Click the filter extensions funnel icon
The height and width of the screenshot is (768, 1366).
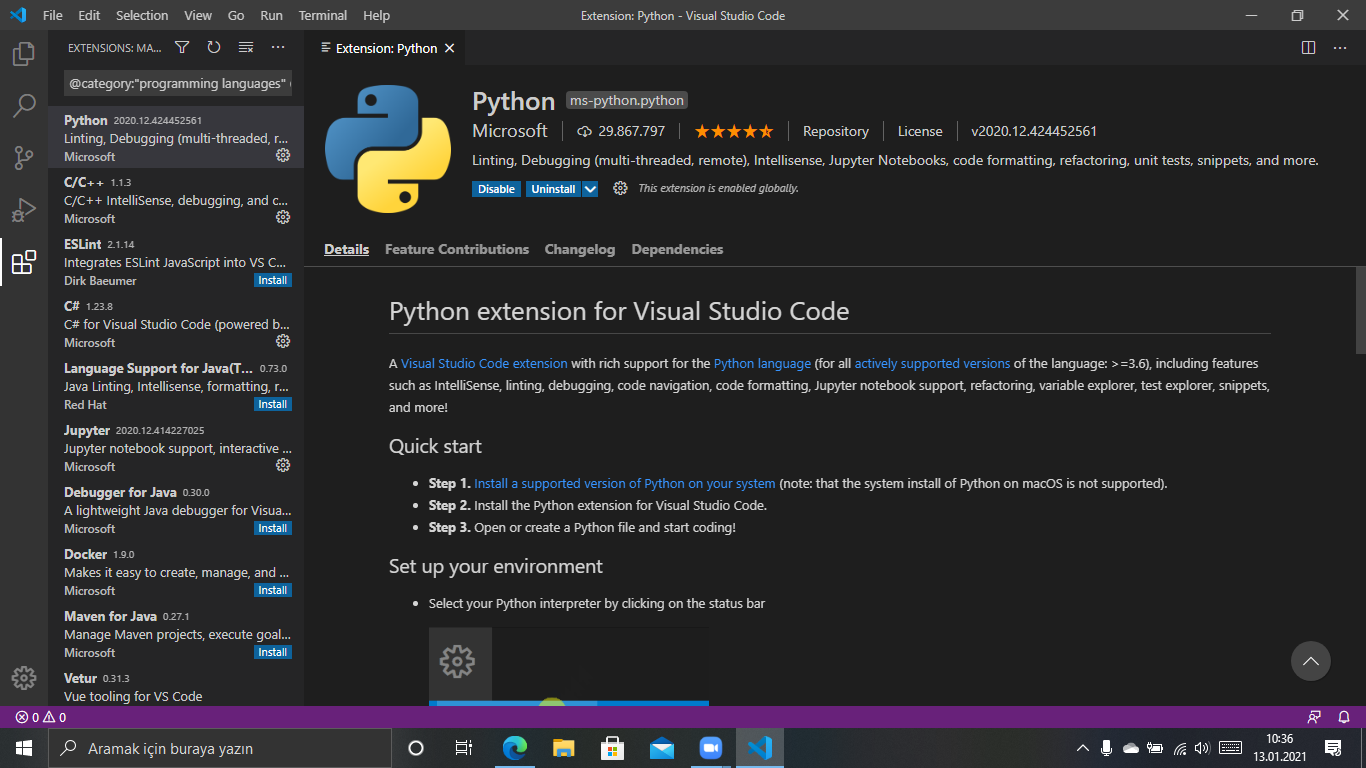(x=182, y=47)
